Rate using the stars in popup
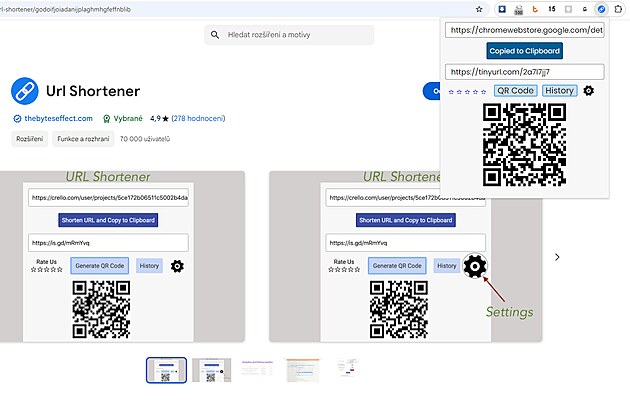Image resolution: width=630 pixels, height=407 pixels. click(x=468, y=91)
